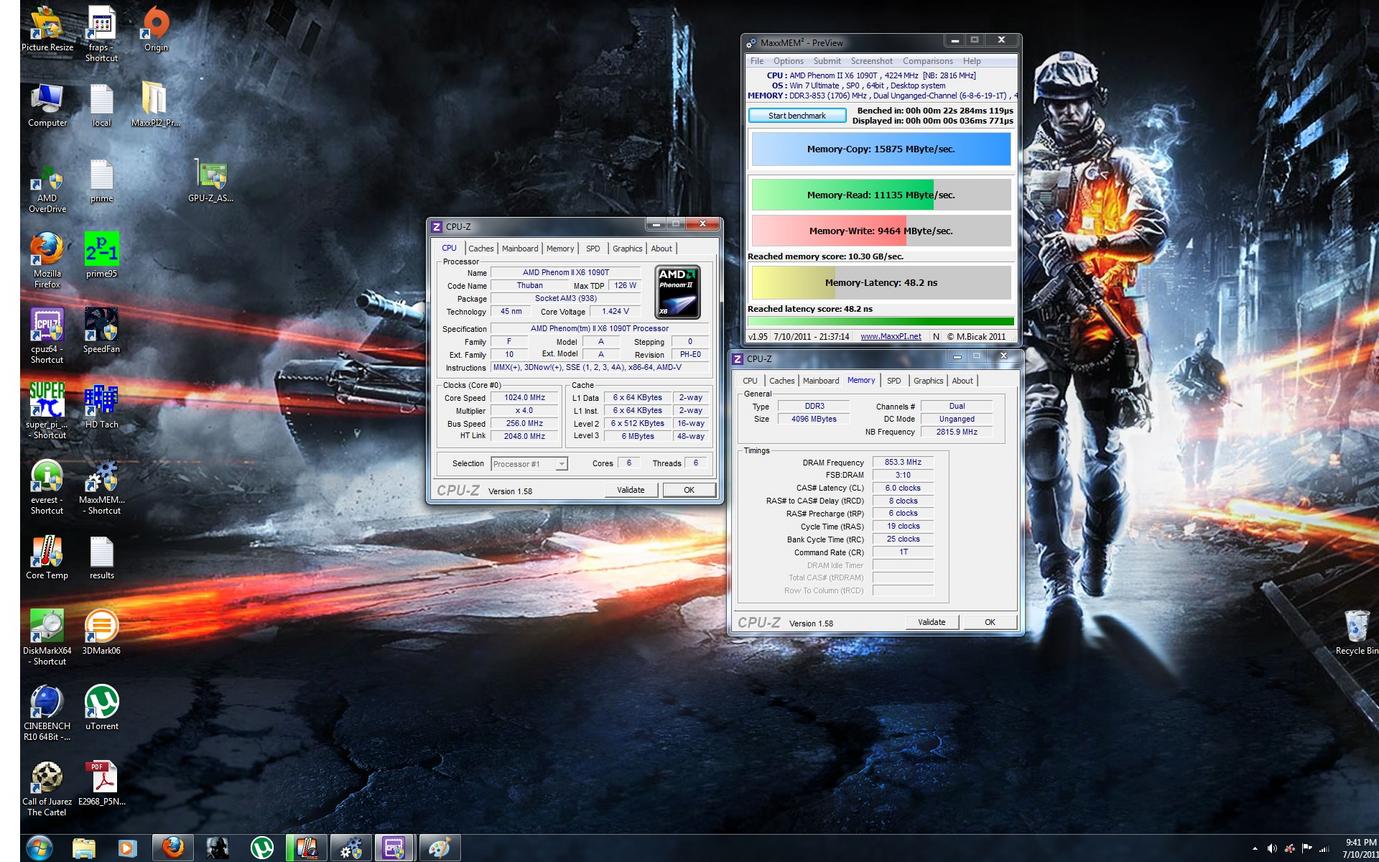The width and height of the screenshot is (1379, 862).
Task: Open the fraps shortcut on the desktop
Action: tap(101, 34)
